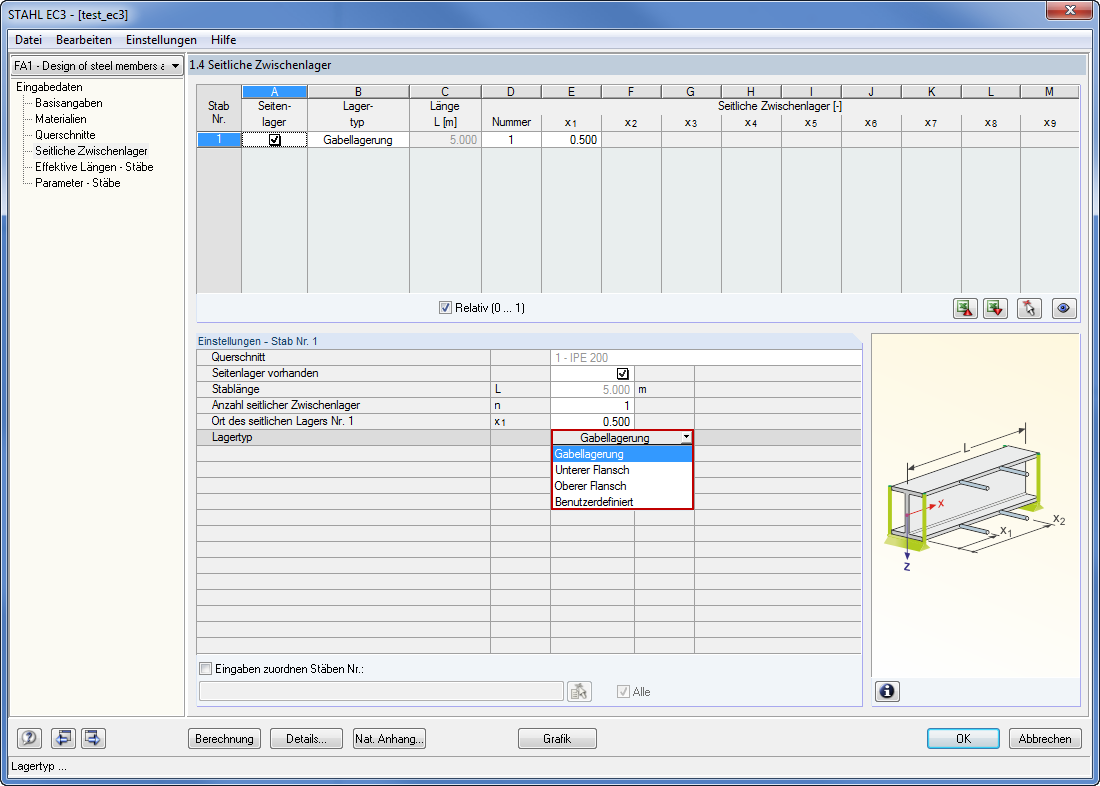Open Effektive Längen - Stäbe in navigator
Image resolution: width=1100 pixels, height=786 pixels.
click(x=94, y=167)
